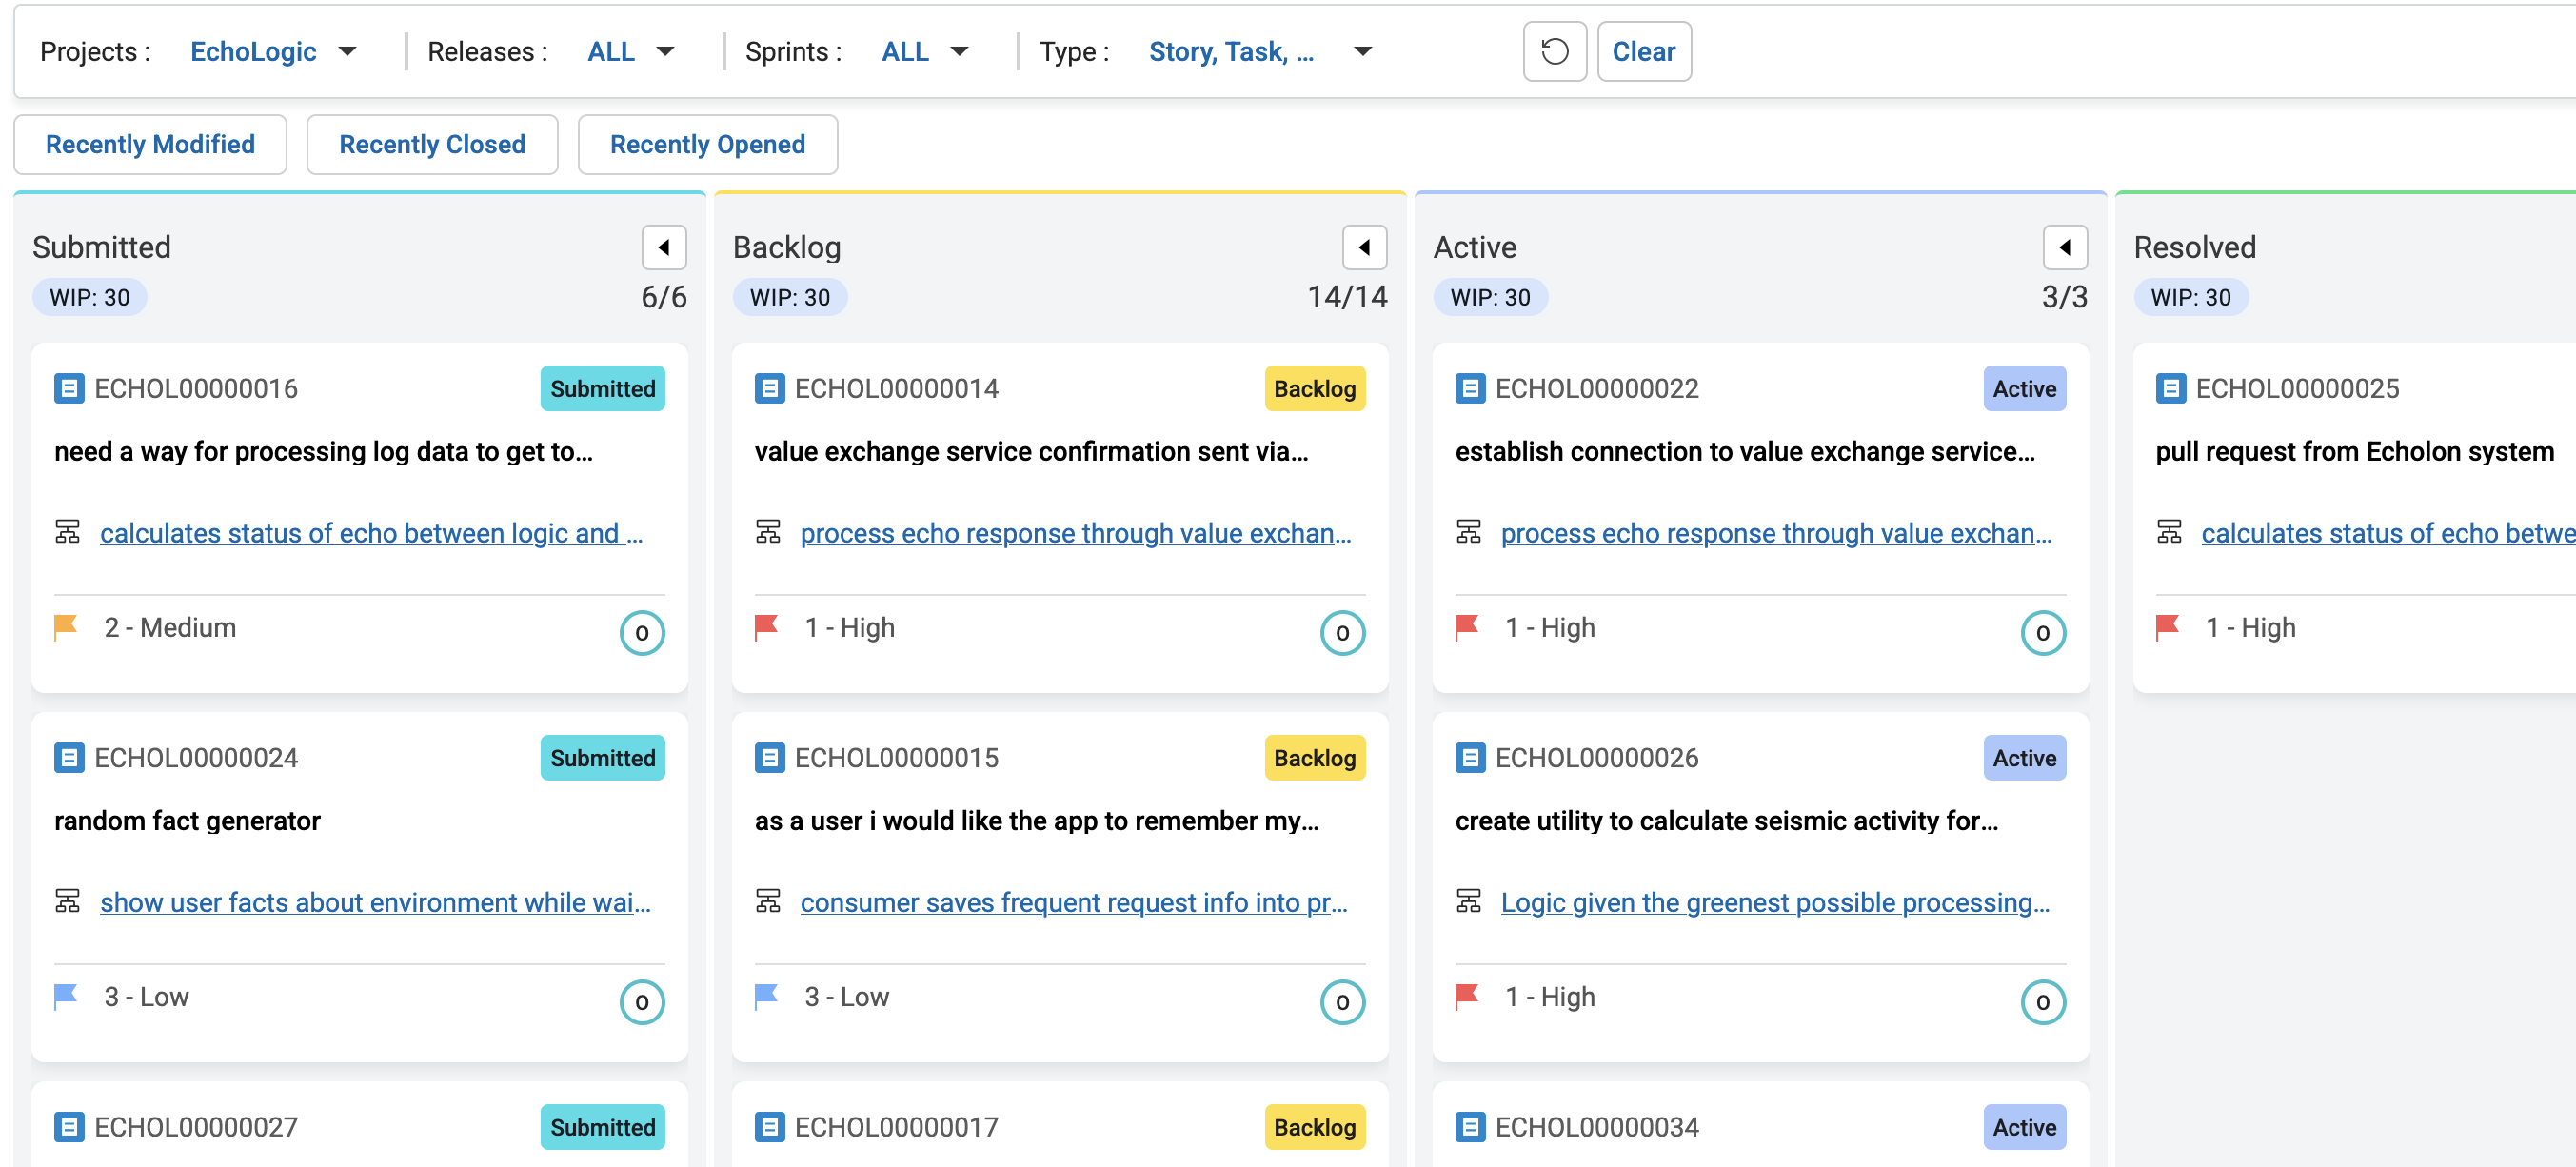This screenshot has width=2576, height=1167.
Task: Switch to Recently Closed view
Action: [432, 144]
